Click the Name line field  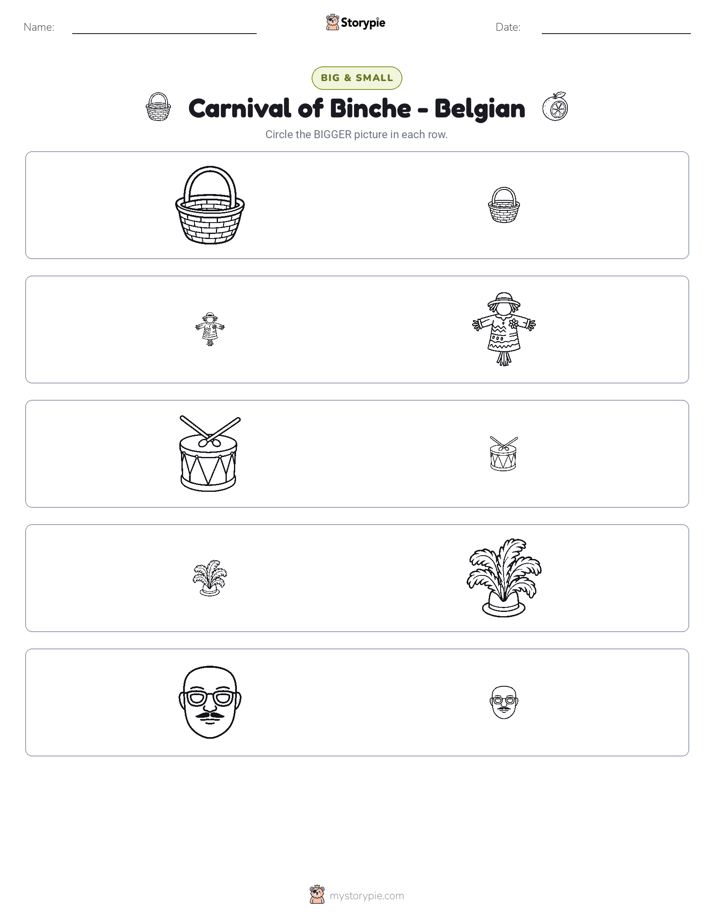[x=164, y=28]
